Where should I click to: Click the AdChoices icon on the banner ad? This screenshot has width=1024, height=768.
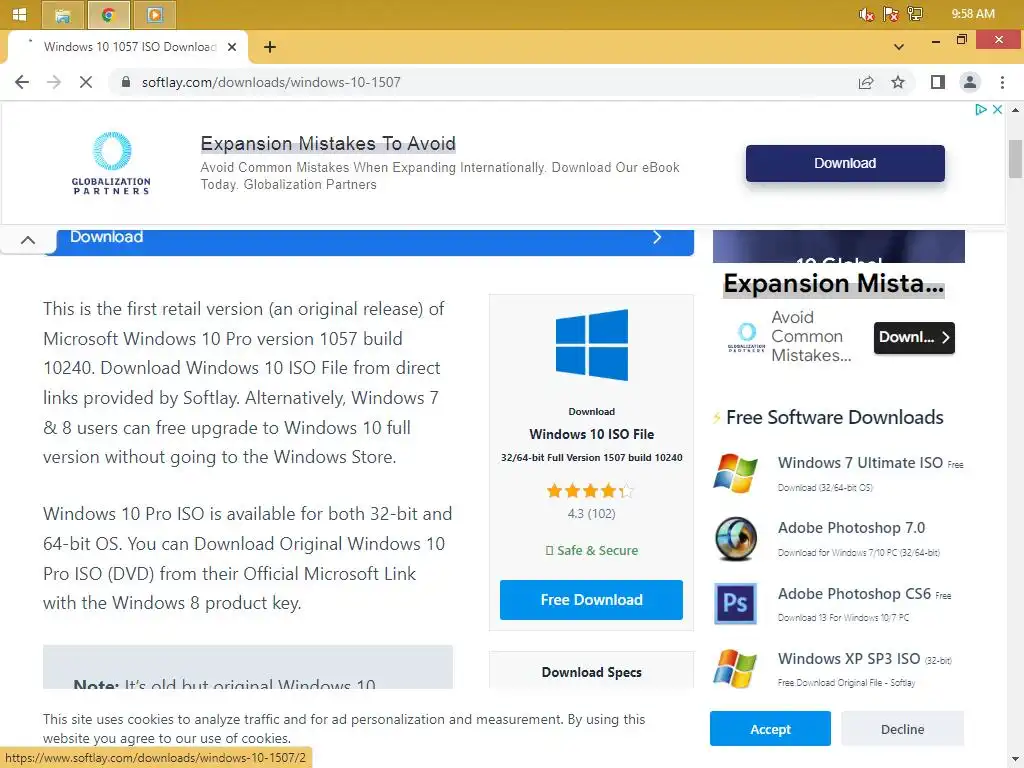point(980,110)
